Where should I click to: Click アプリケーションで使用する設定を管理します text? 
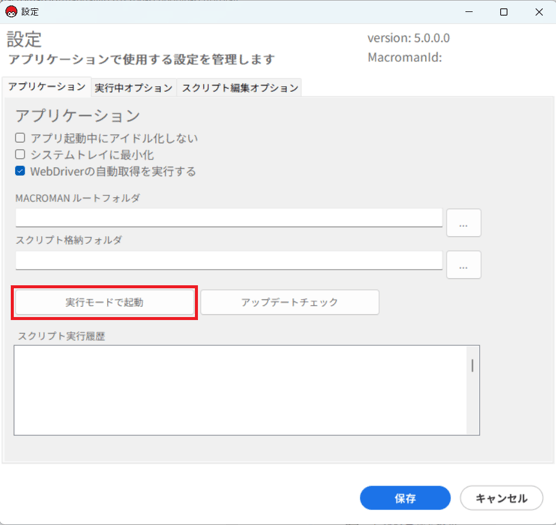click(141, 59)
